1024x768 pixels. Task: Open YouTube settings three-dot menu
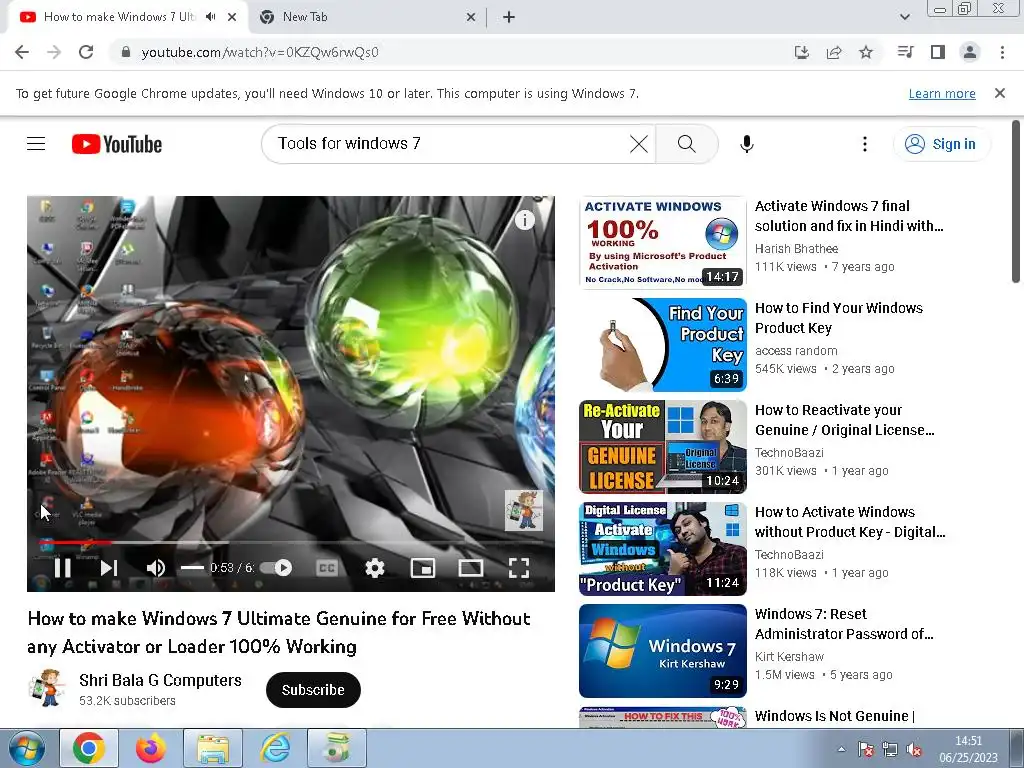point(865,144)
